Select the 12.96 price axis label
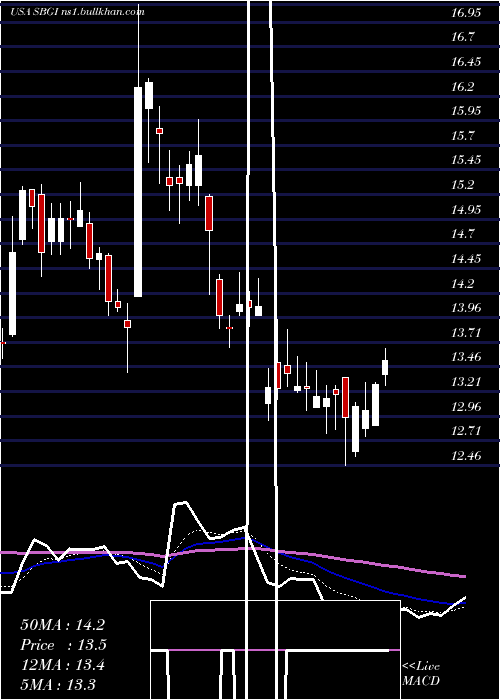 pos(466,406)
